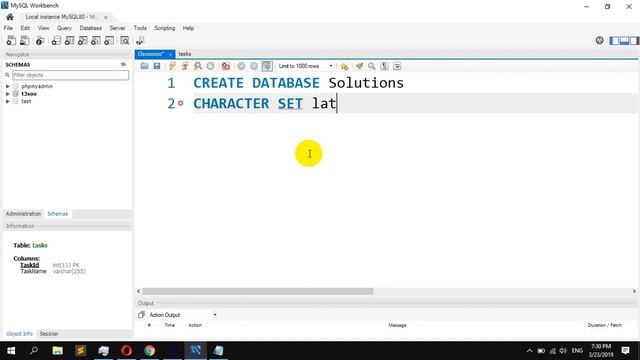Click the rollback transaction icon
This screenshot has height=360, width=640.
click(254, 66)
